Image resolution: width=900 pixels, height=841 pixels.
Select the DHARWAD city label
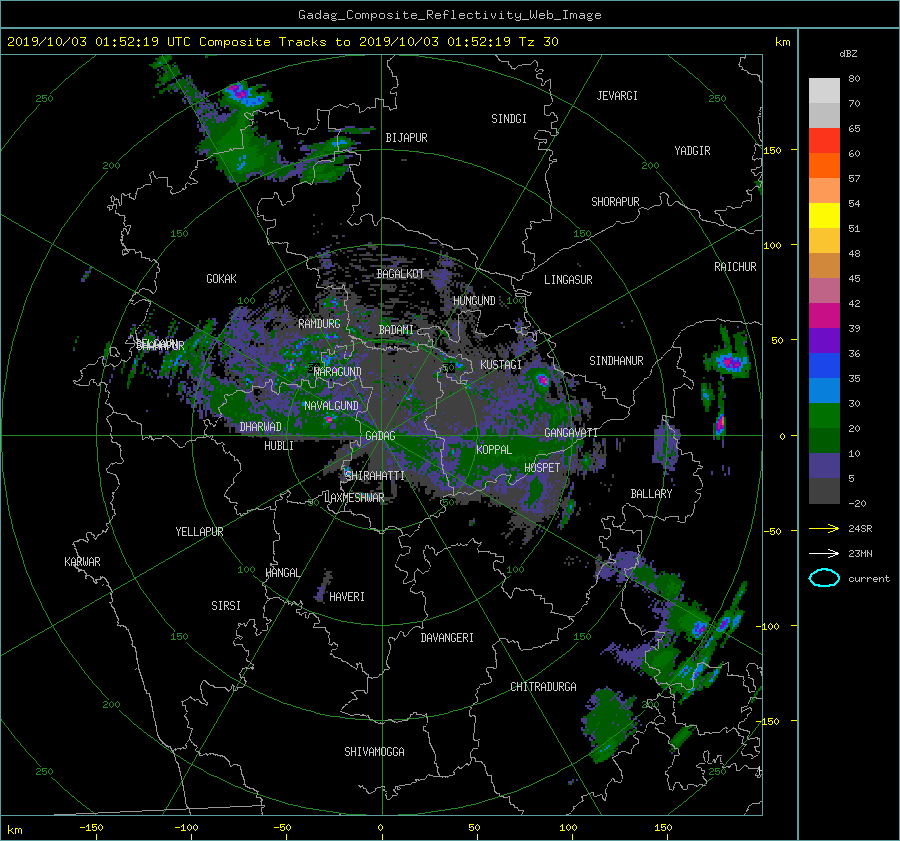[x=261, y=427]
